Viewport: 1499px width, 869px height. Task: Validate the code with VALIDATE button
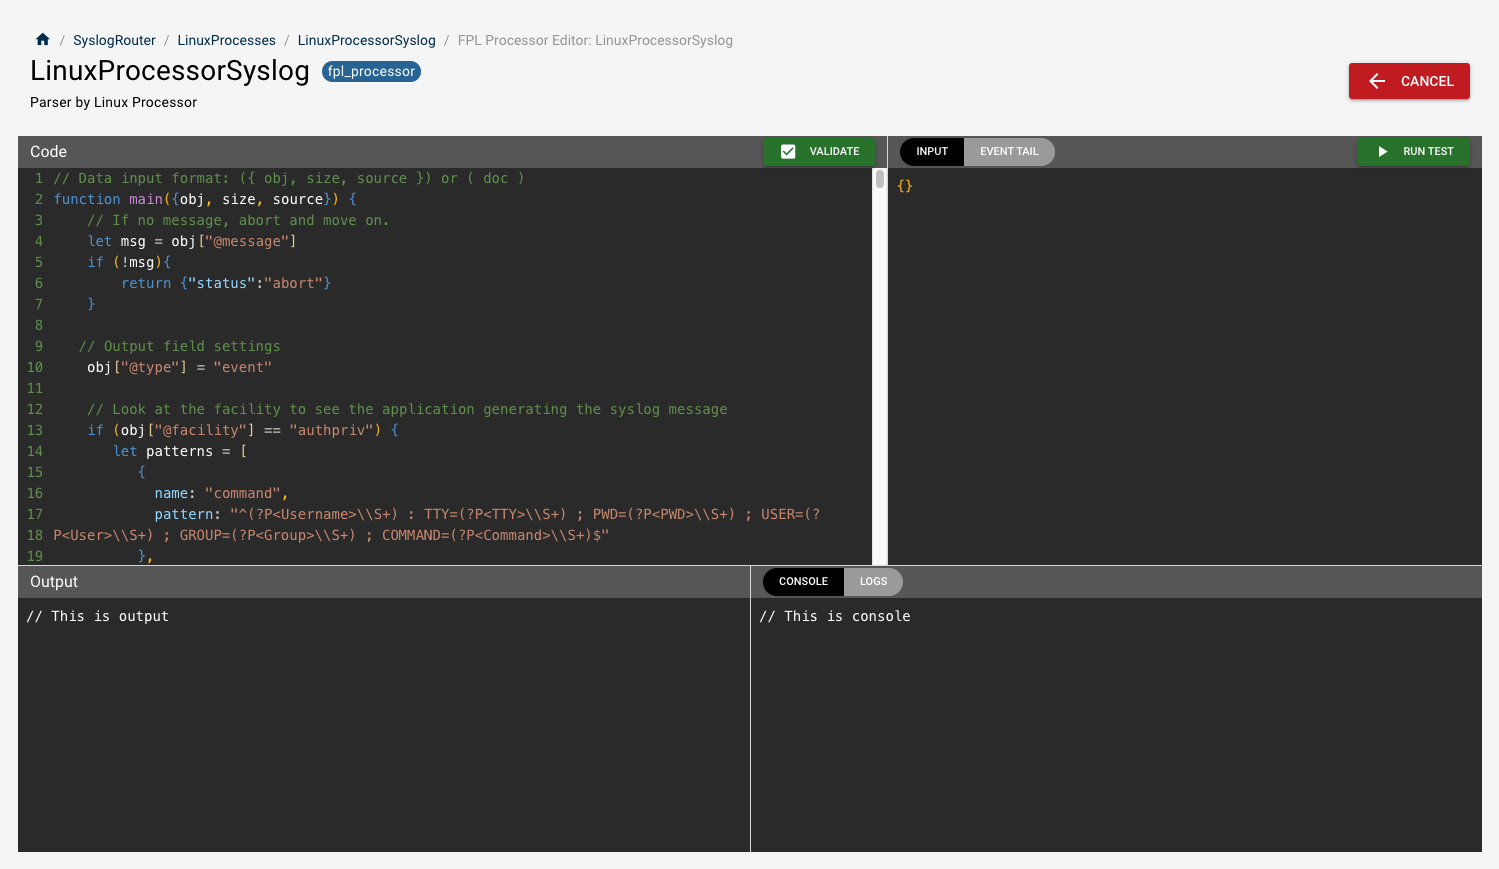(819, 152)
